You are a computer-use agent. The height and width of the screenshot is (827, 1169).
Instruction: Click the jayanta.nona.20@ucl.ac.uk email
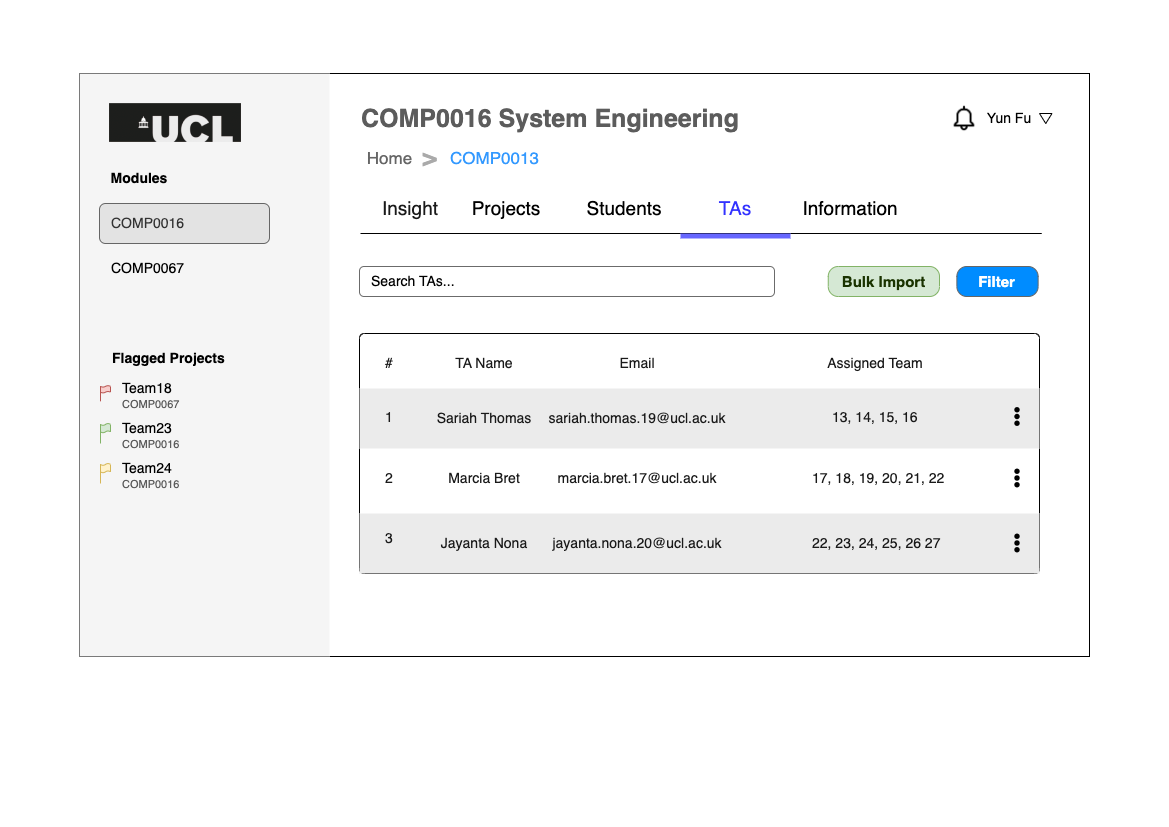pos(637,544)
